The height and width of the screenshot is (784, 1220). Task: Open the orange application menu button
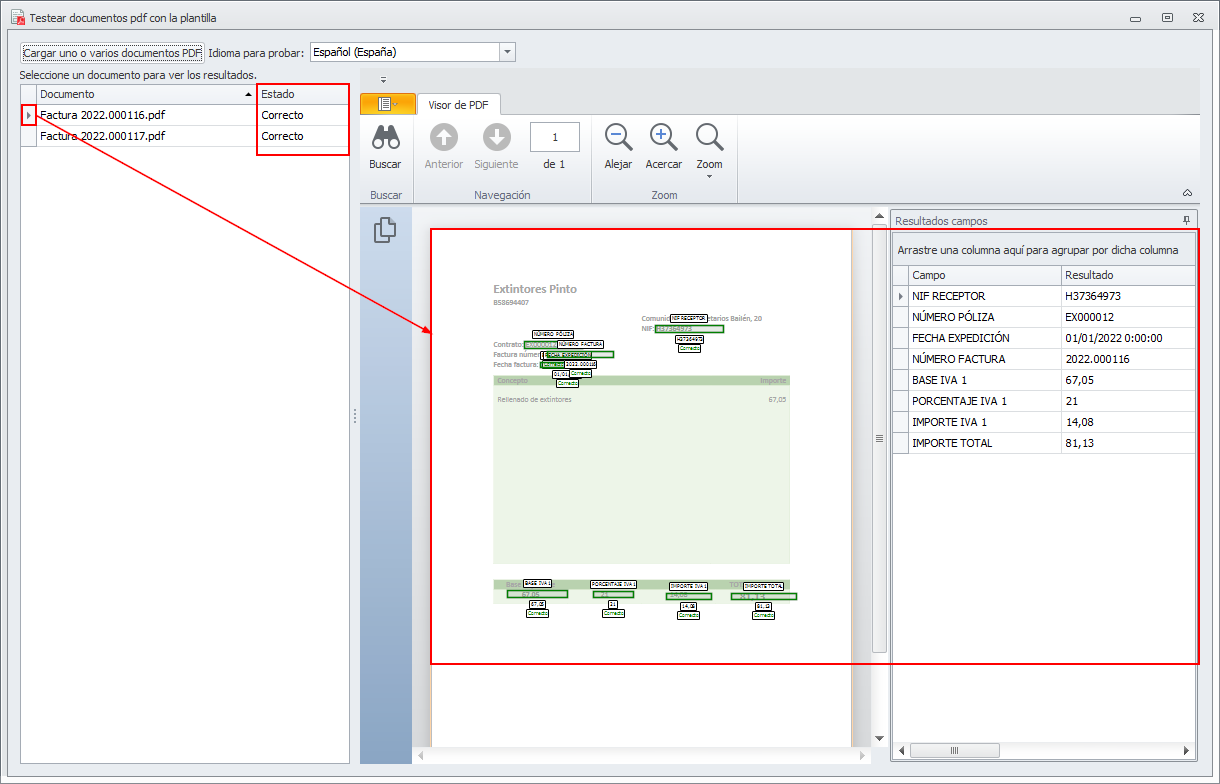[387, 104]
